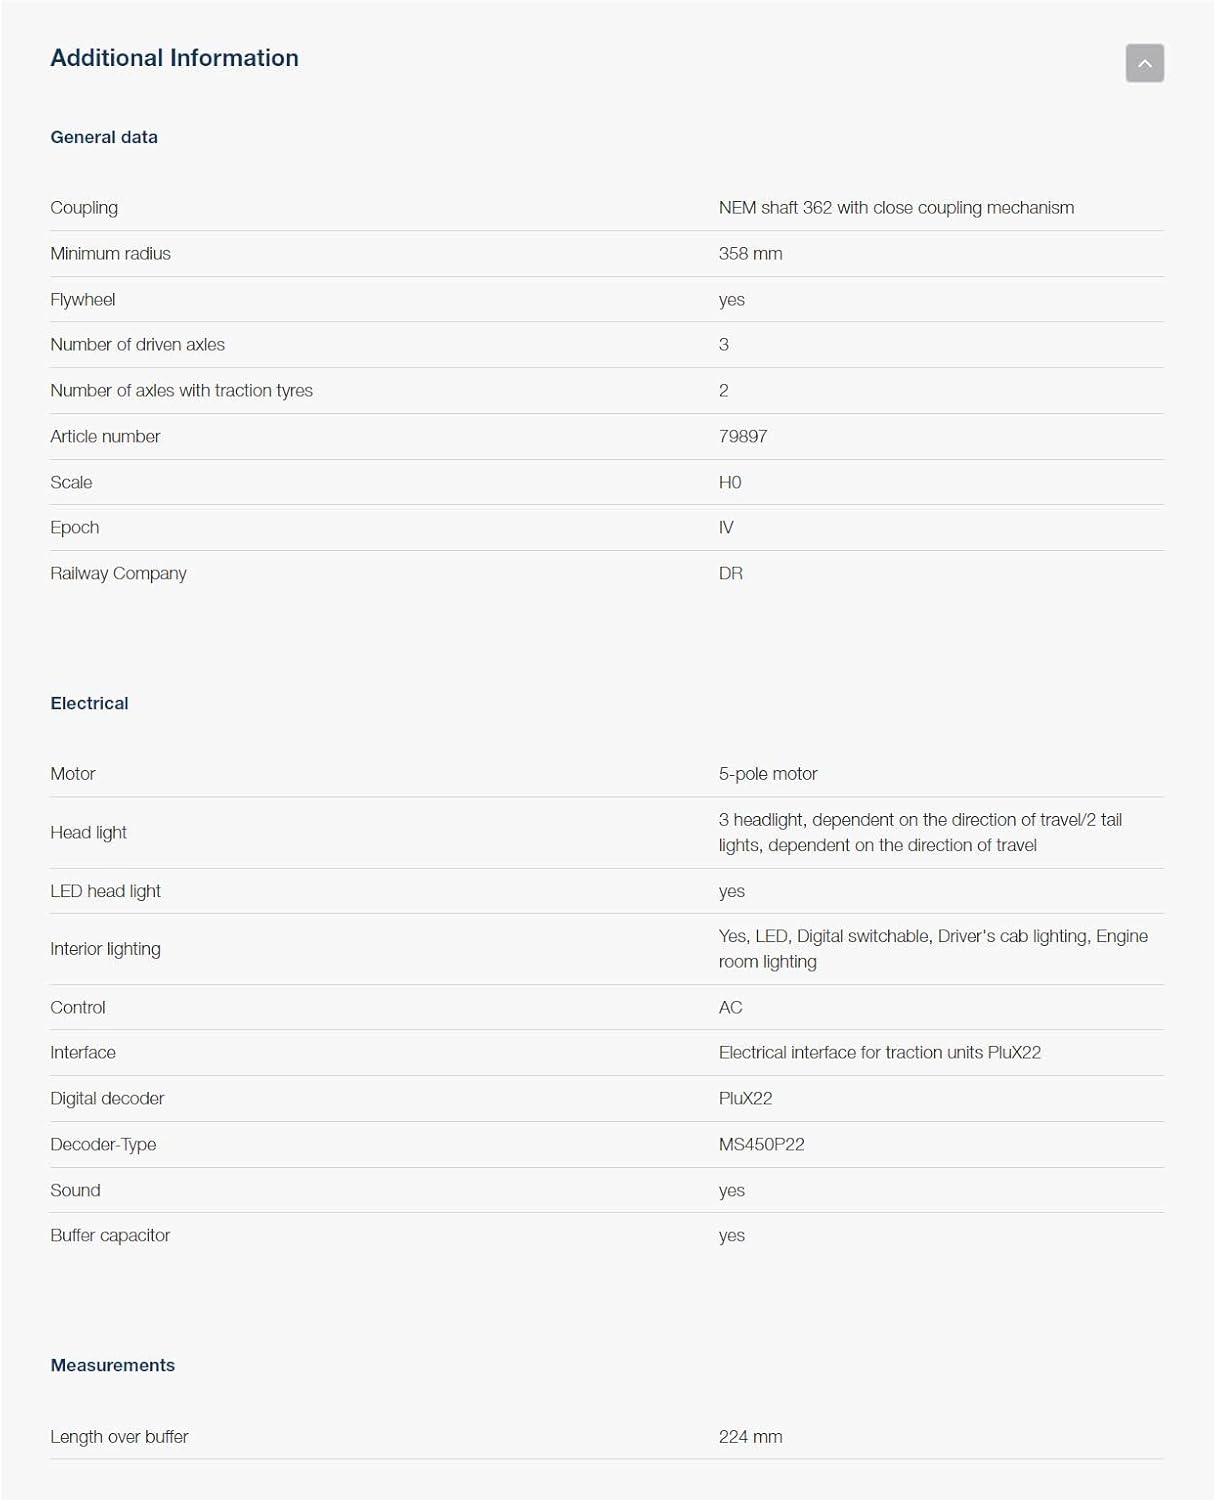Click the Control value AC
The width and height of the screenshot is (1214, 1500).
730,1008
